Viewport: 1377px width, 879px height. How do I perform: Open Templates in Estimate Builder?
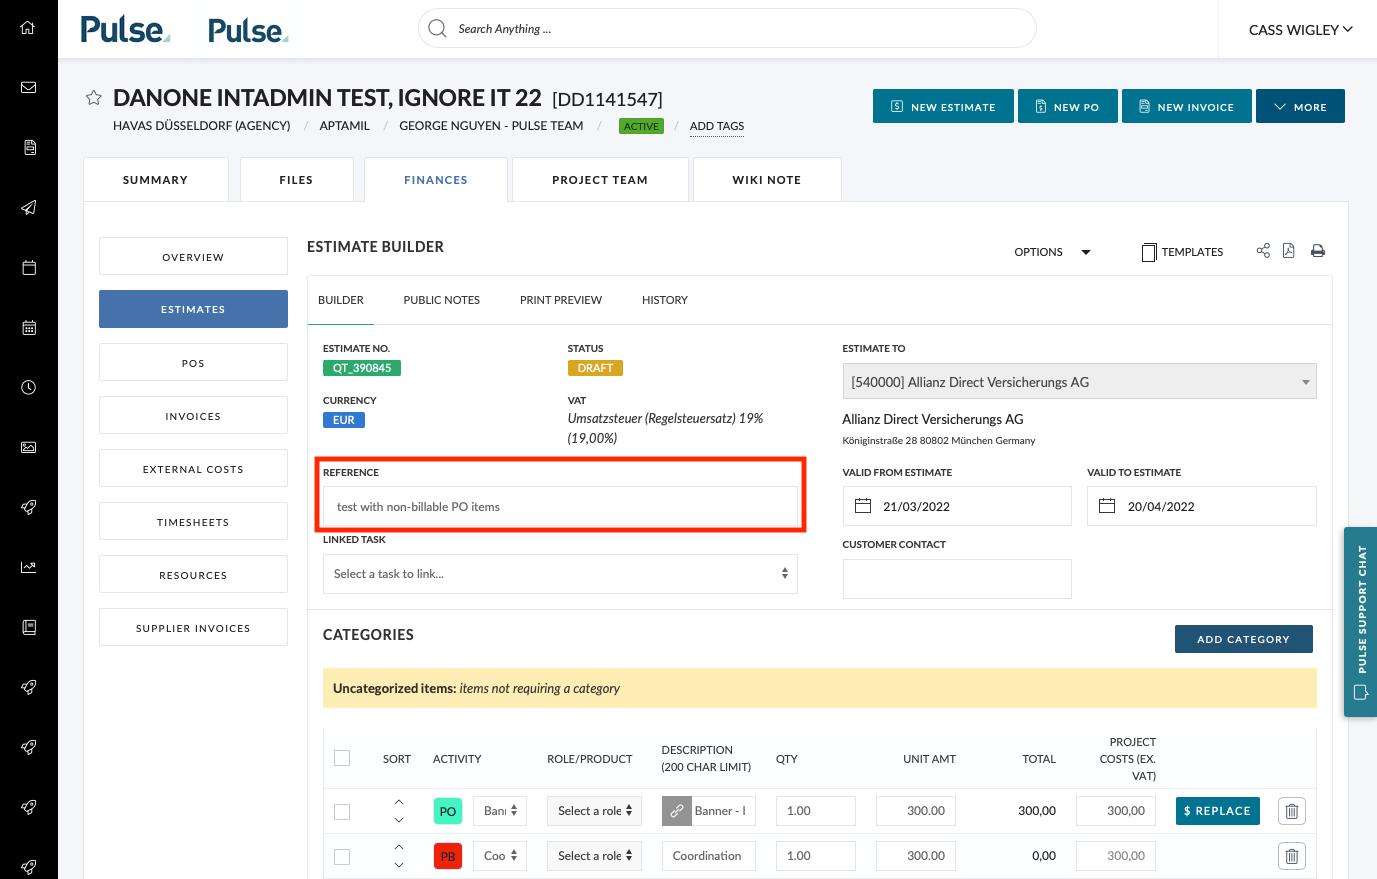pyautogui.click(x=1183, y=252)
